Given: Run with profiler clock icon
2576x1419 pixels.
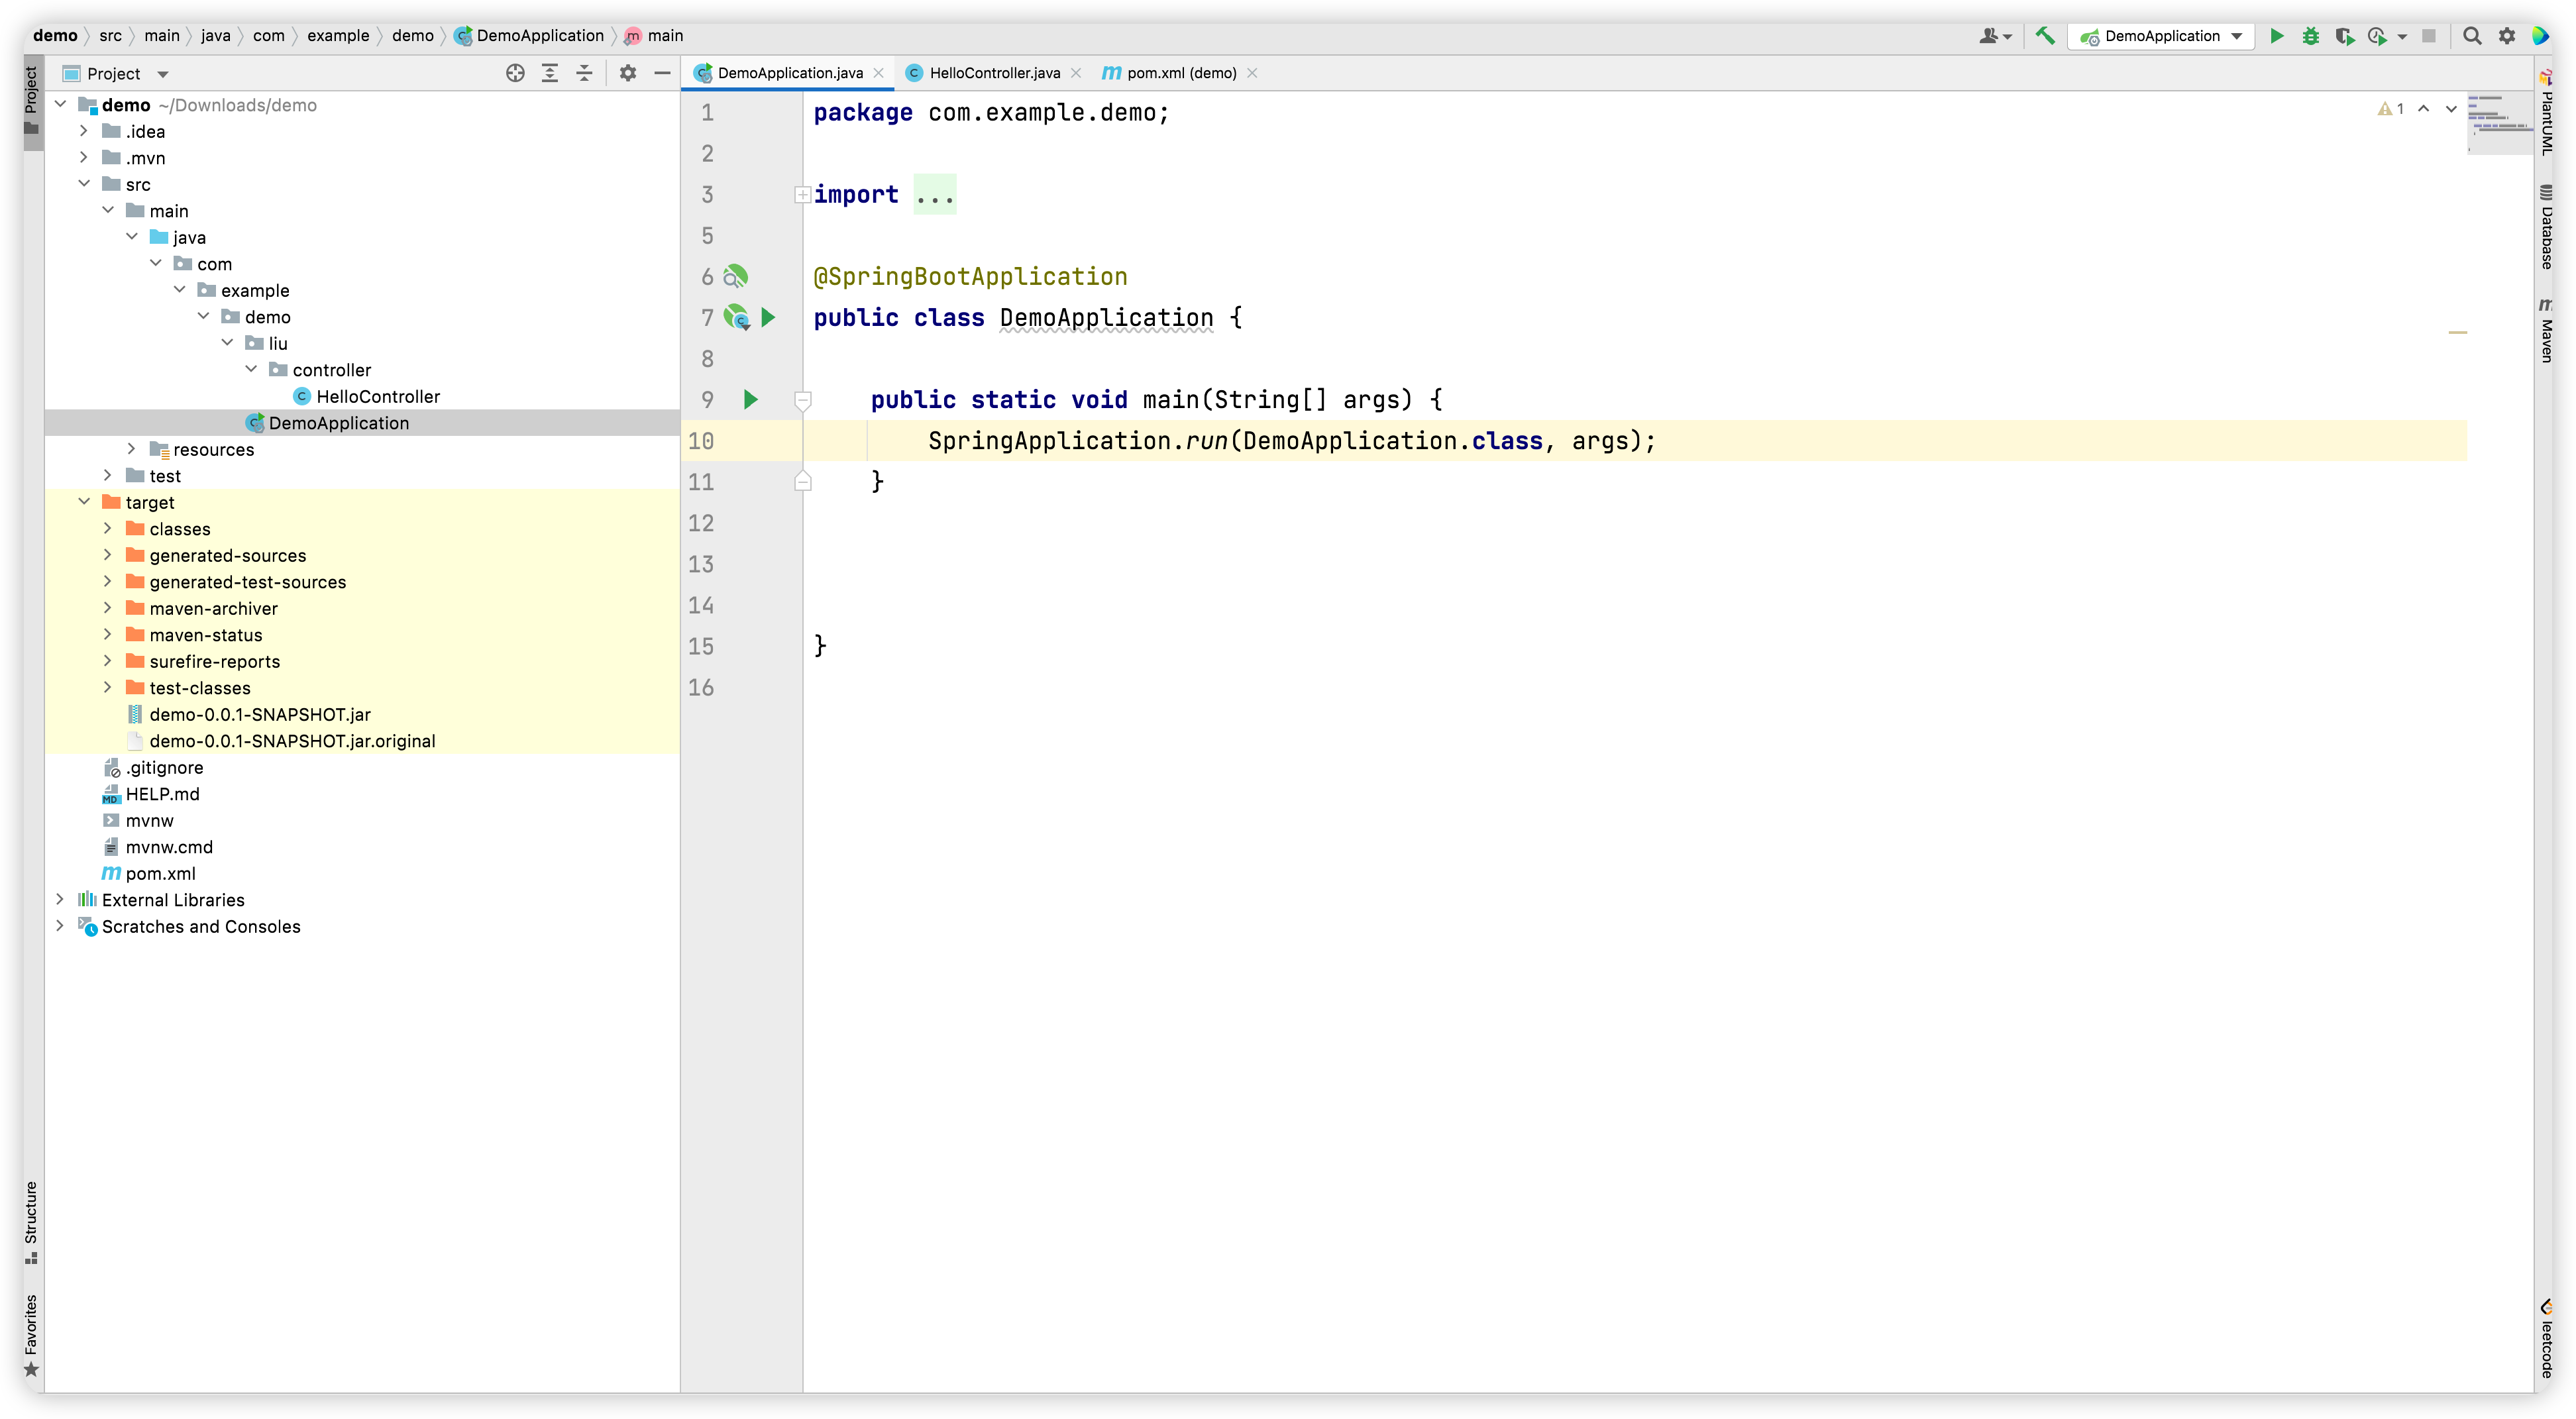Looking at the screenshot, I should point(2378,36).
